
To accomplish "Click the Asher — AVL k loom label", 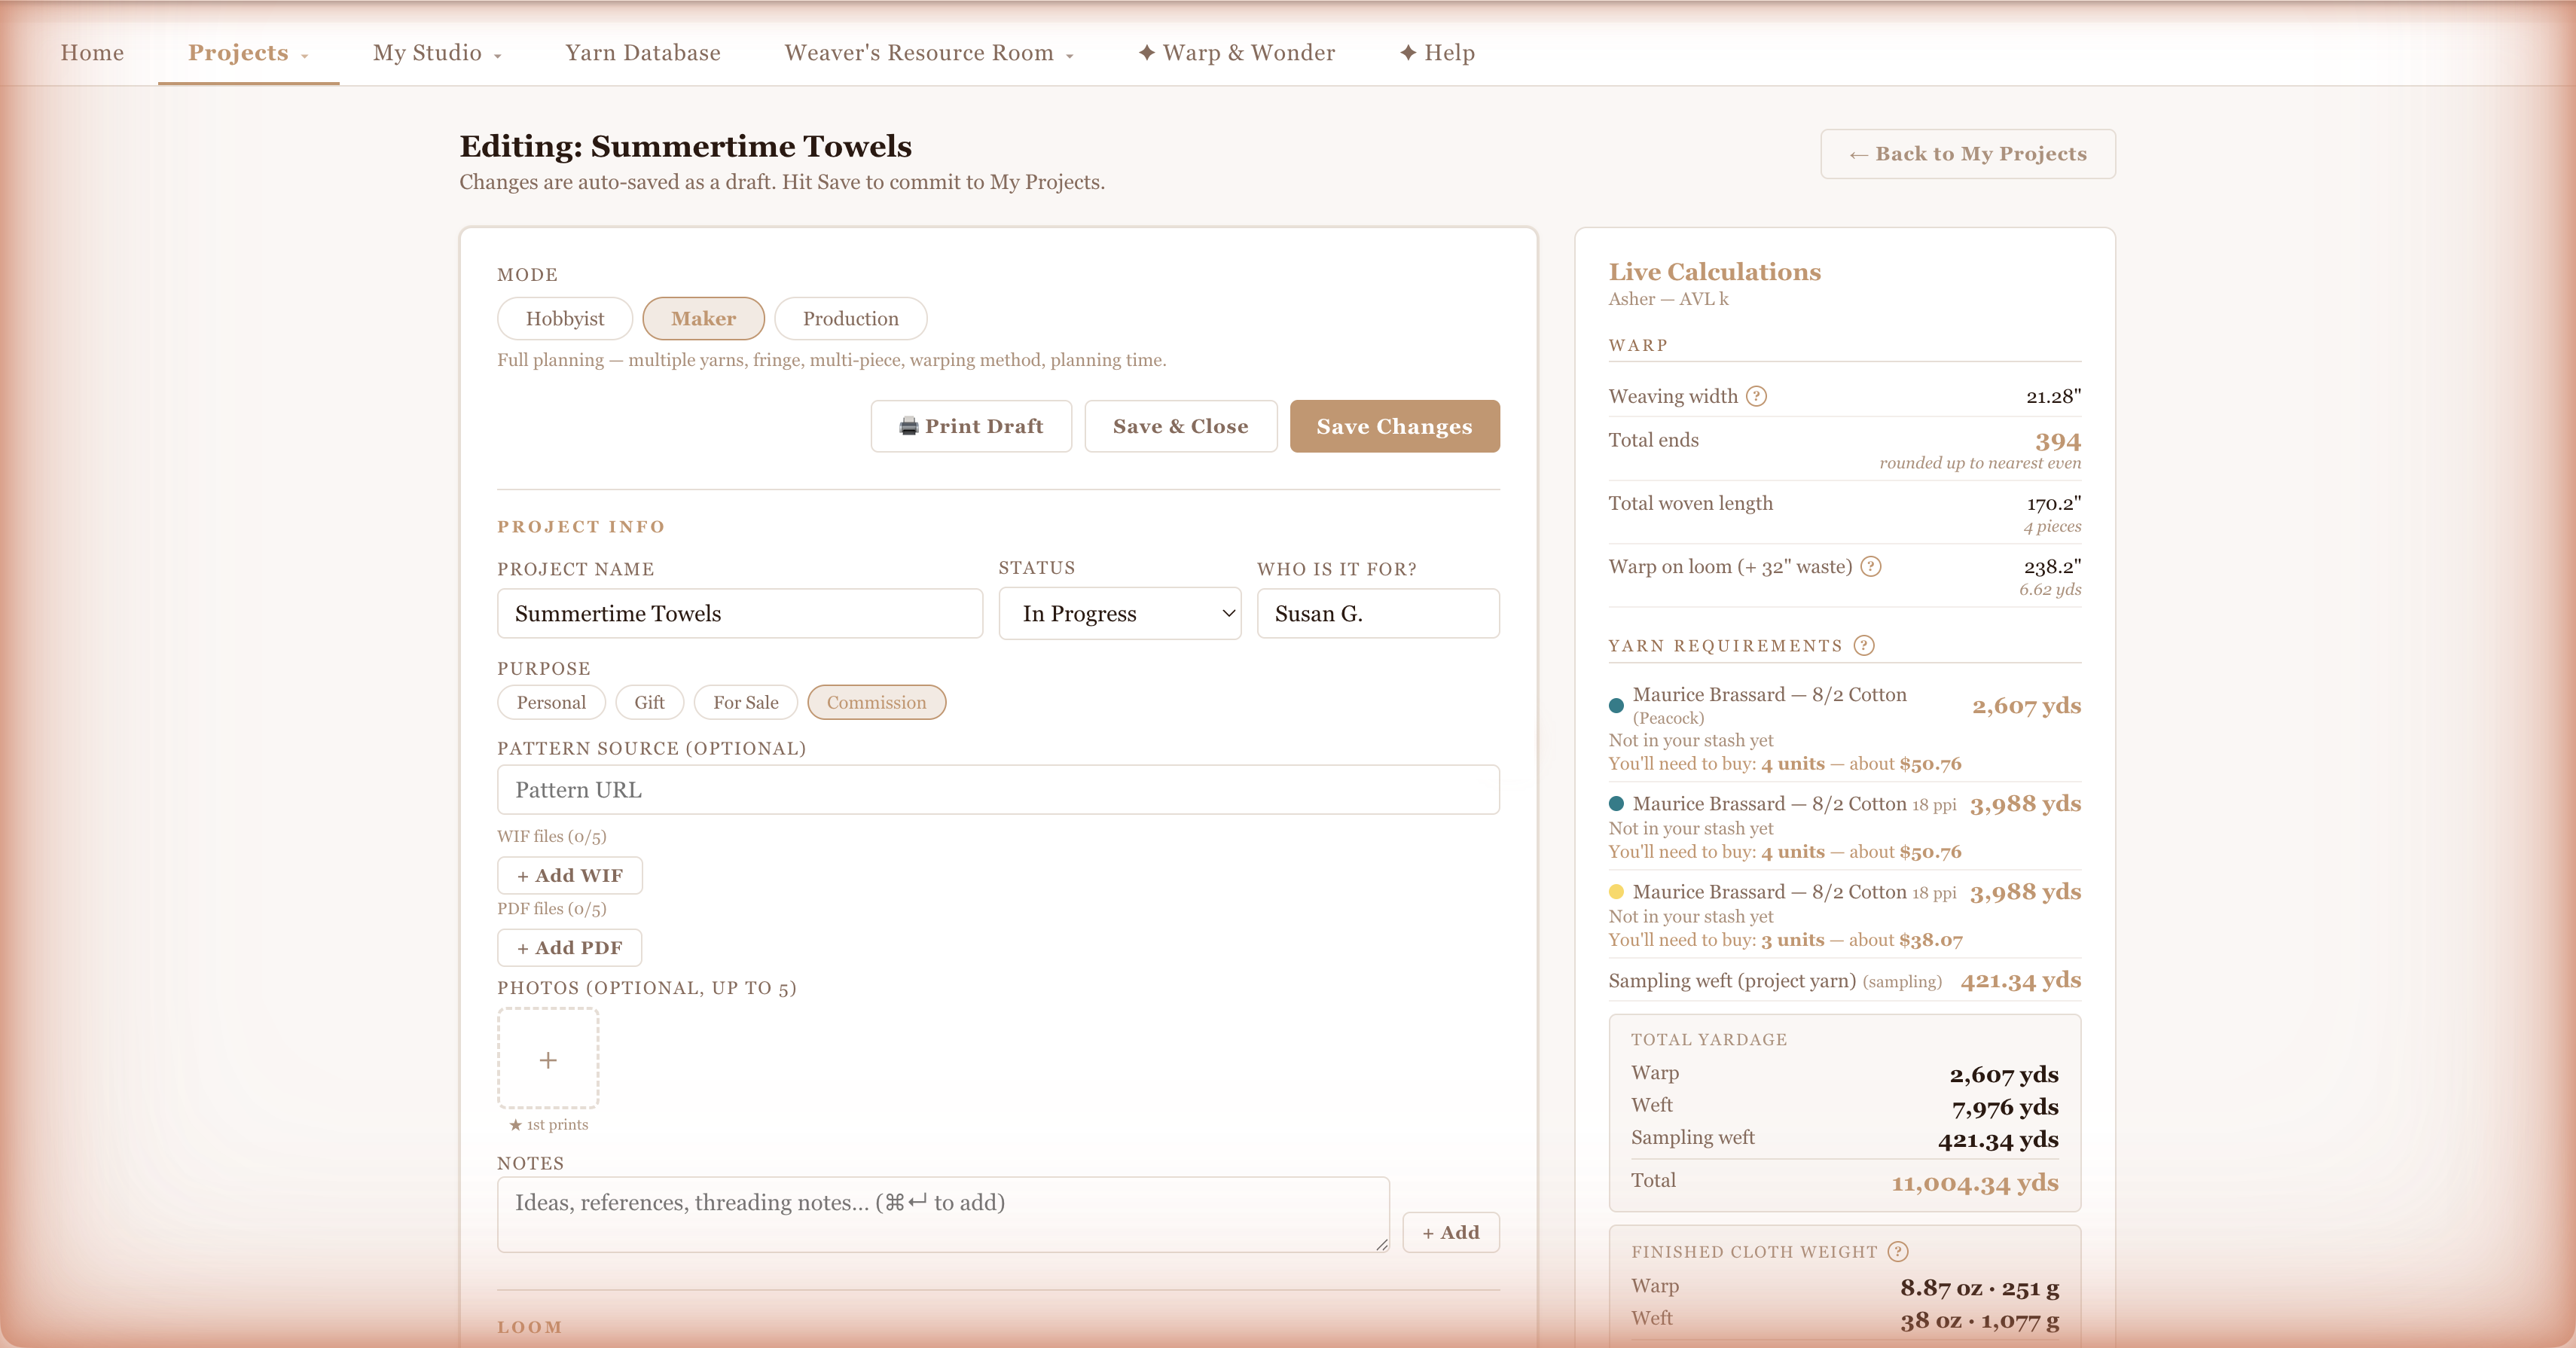I will click(1668, 298).
